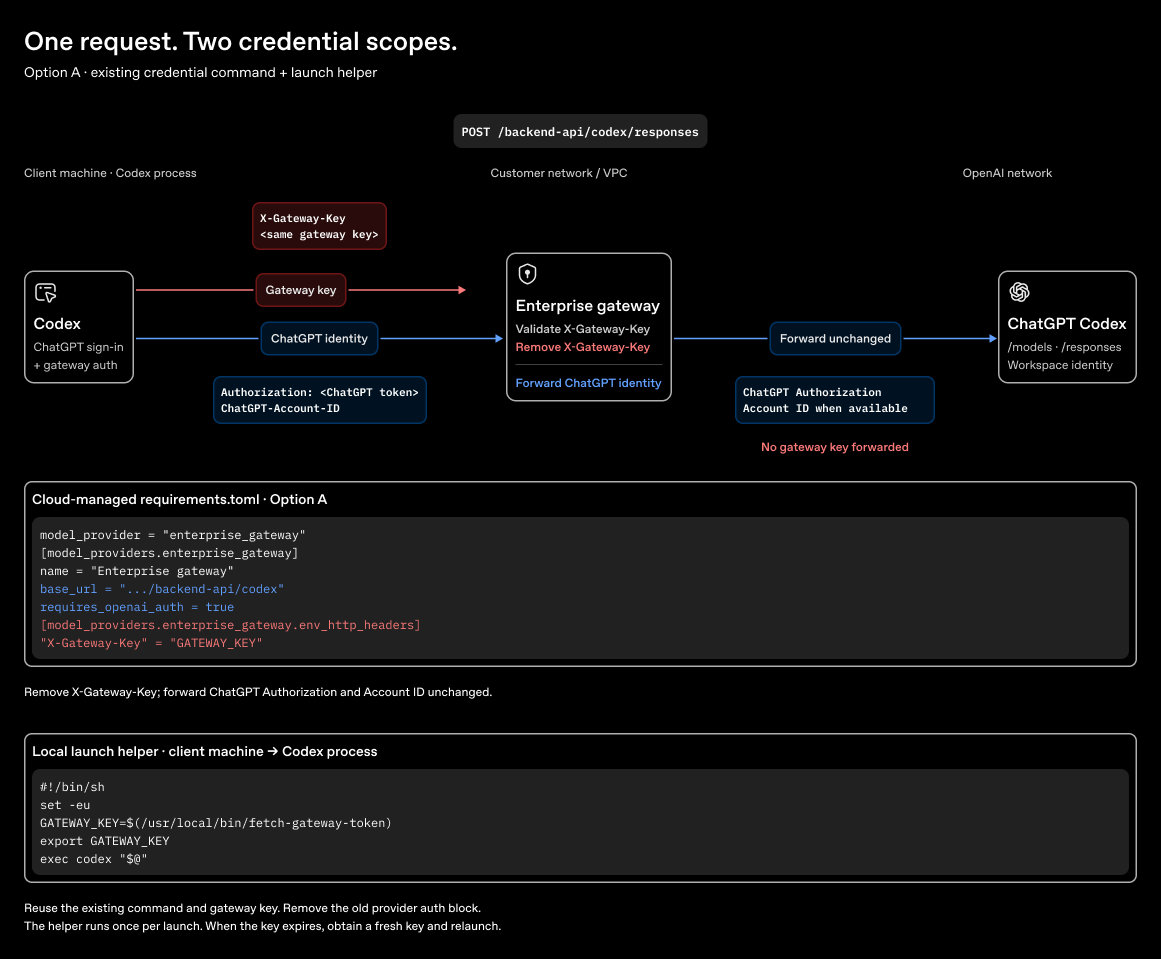Click the 'No gateway key forwarded' note
1161x959 pixels.
834,447
